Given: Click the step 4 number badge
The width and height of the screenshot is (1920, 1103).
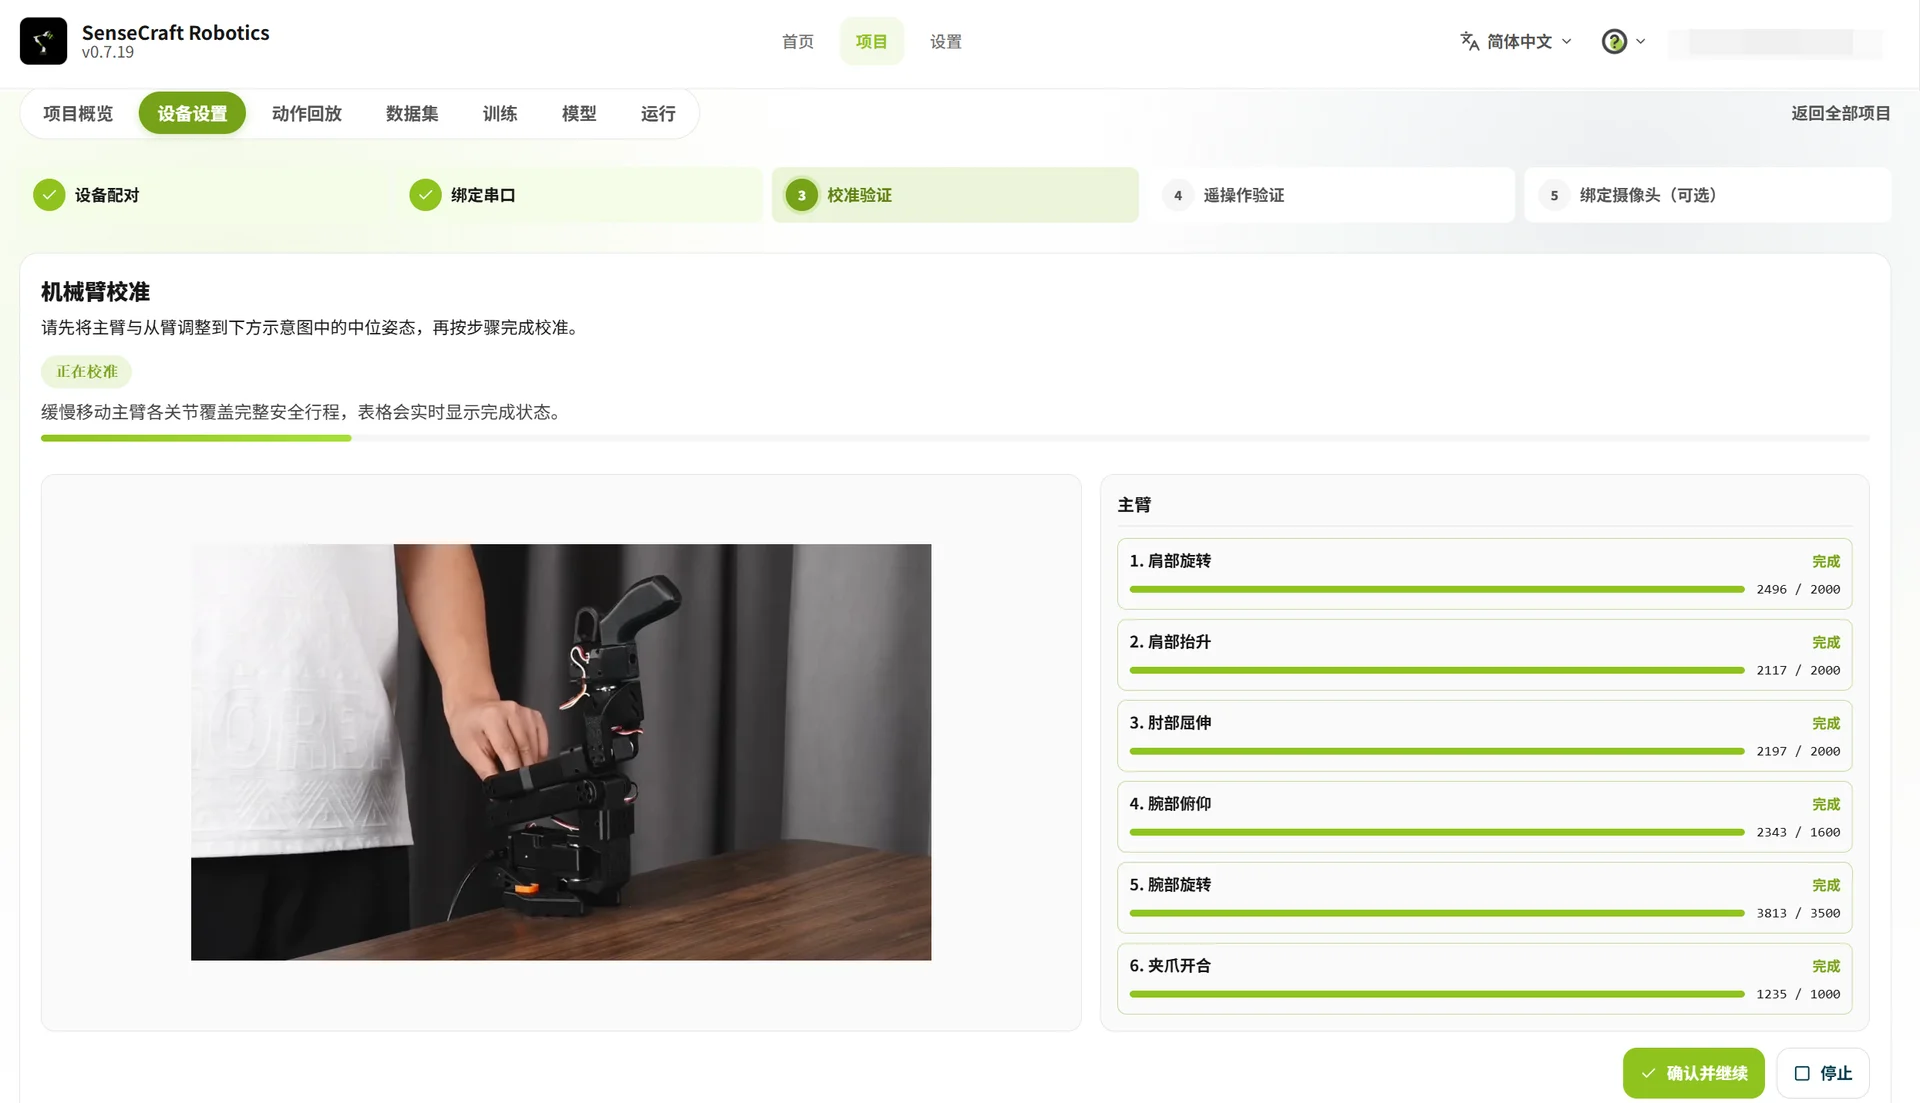Looking at the screenshot, I should tap(1178, 195).
